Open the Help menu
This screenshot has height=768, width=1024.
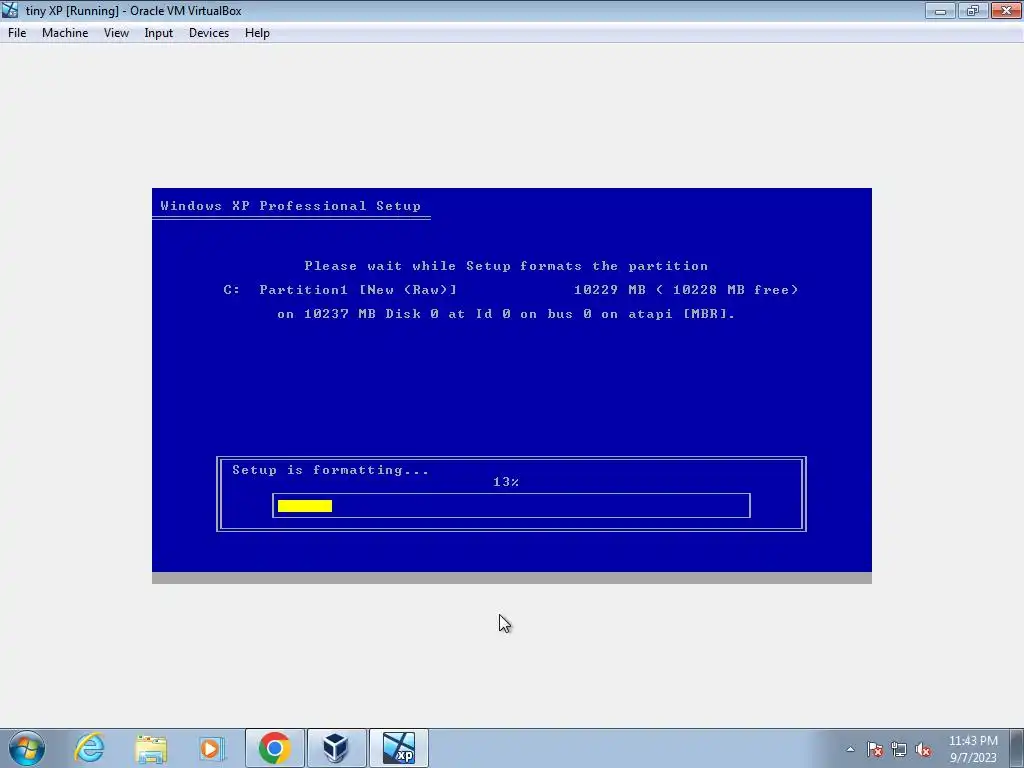(257, 33)
